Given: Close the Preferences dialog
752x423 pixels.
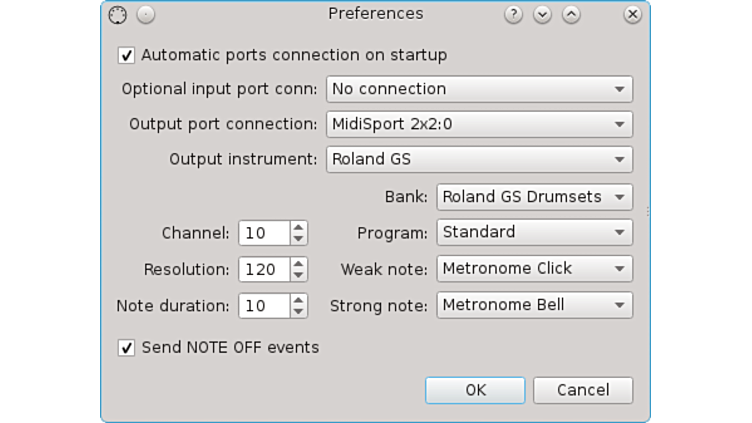Looking at the screenshot, I should 632,15.
